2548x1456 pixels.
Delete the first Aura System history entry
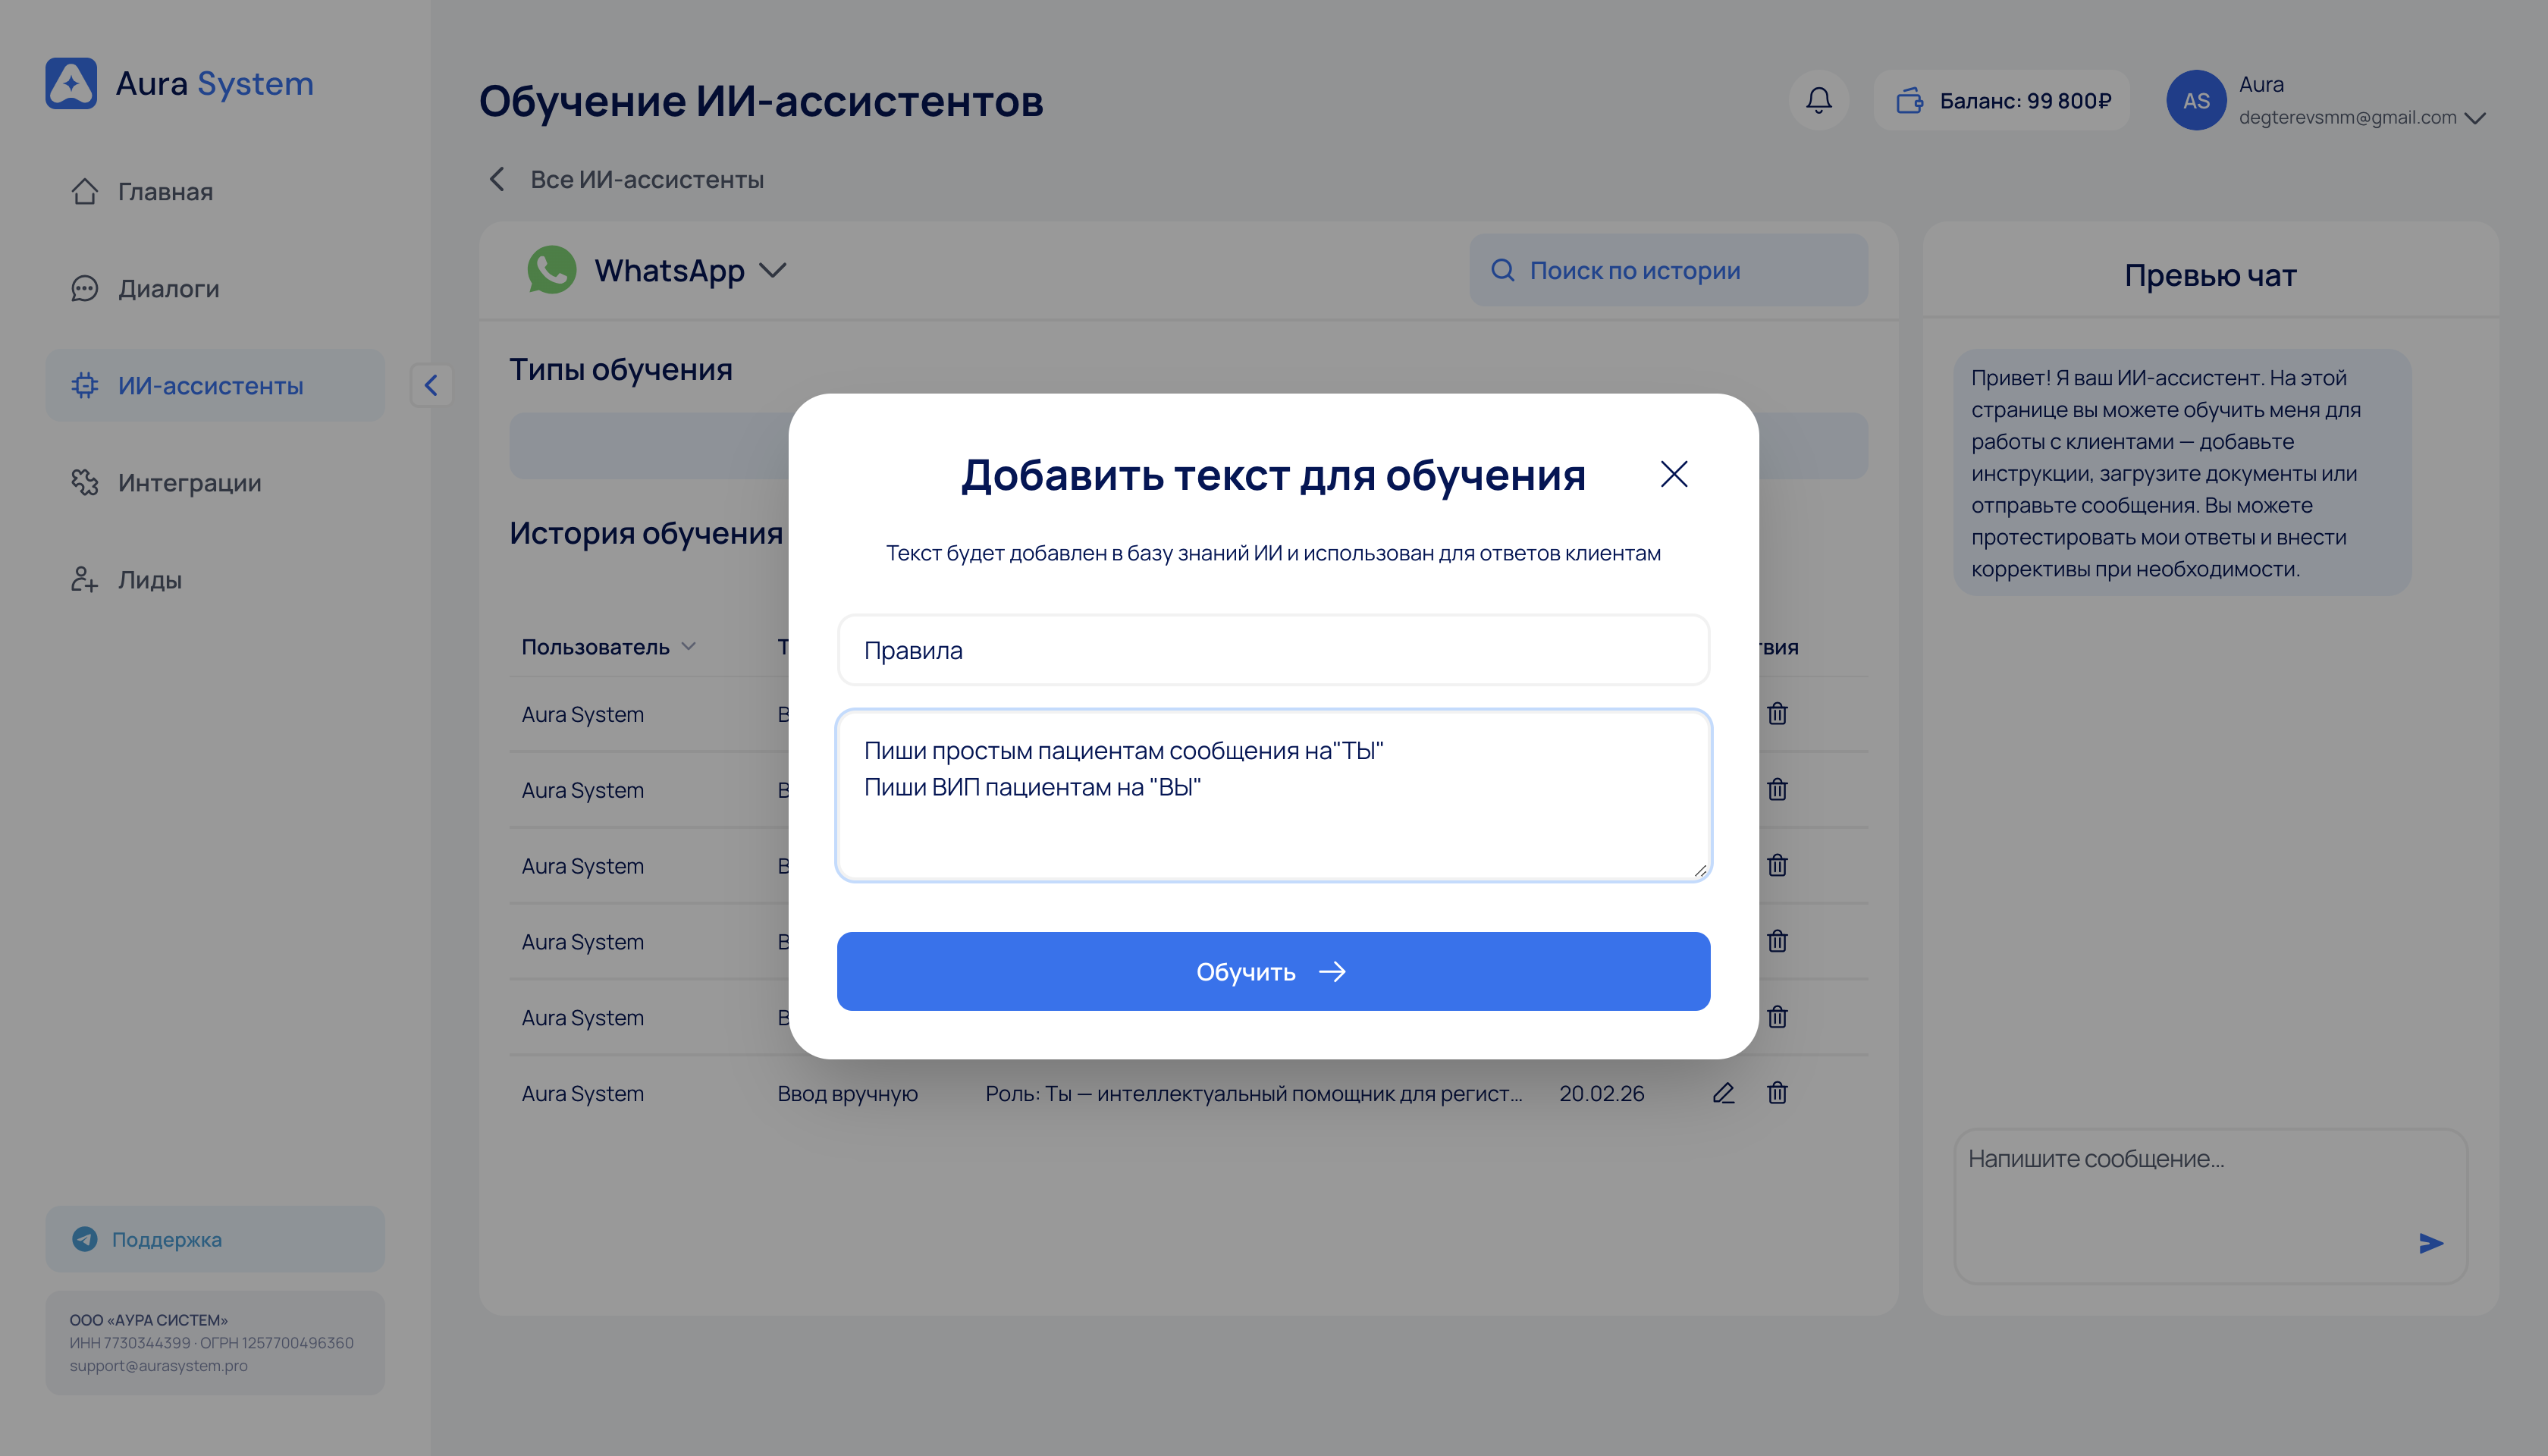[1777, 714]
